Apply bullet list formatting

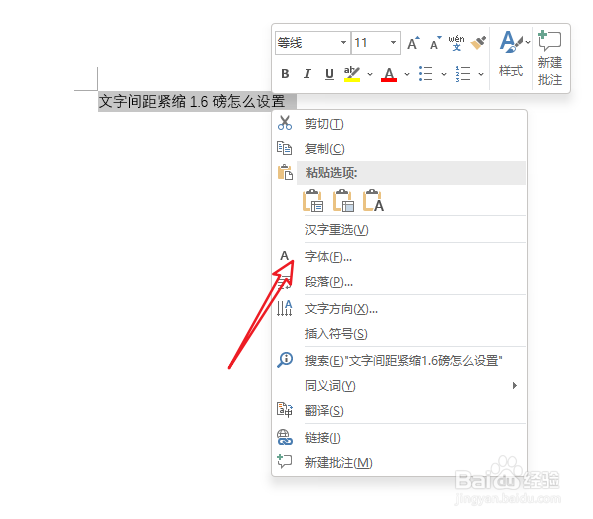point(426,74)
